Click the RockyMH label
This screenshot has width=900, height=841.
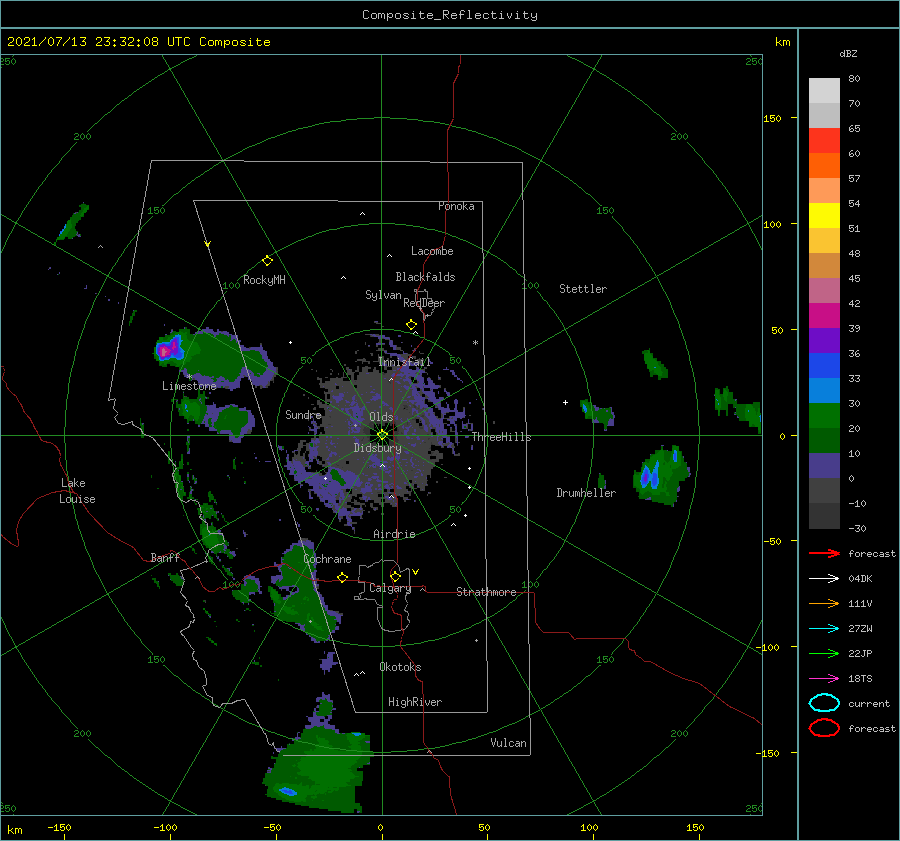(x=264, y=280)
